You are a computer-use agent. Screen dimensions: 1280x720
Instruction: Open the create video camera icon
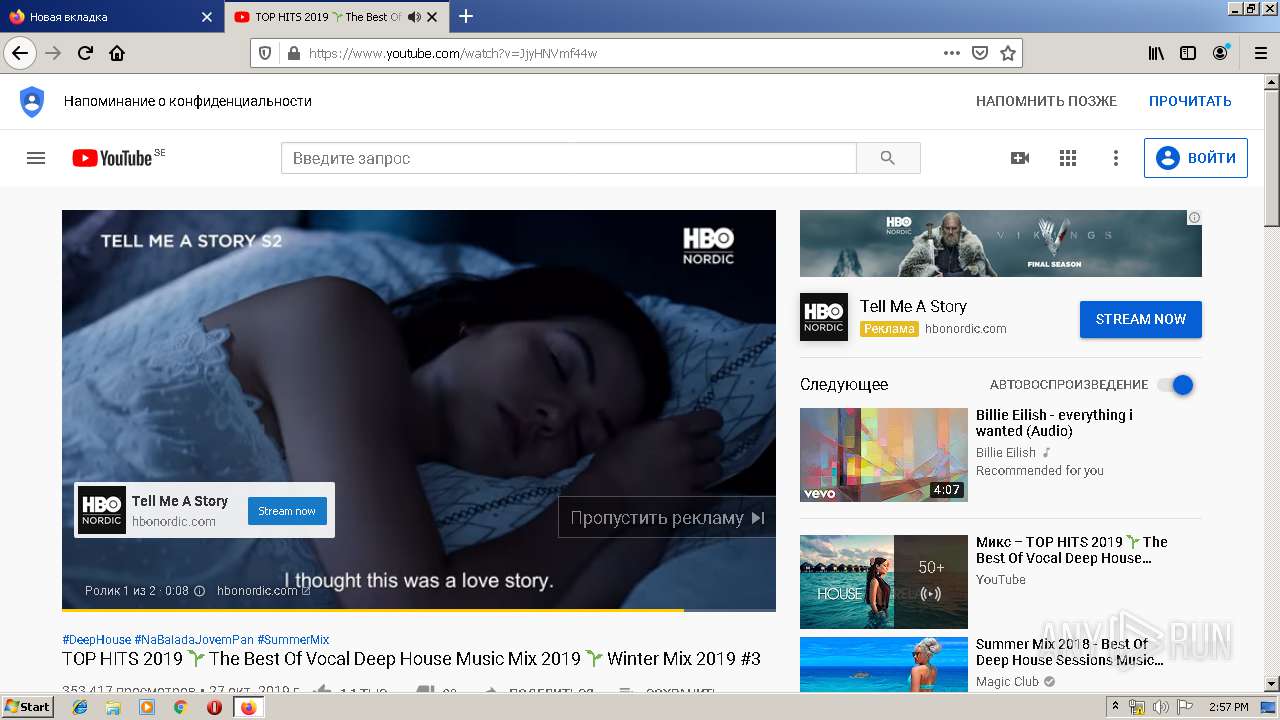coord(1020,158)
